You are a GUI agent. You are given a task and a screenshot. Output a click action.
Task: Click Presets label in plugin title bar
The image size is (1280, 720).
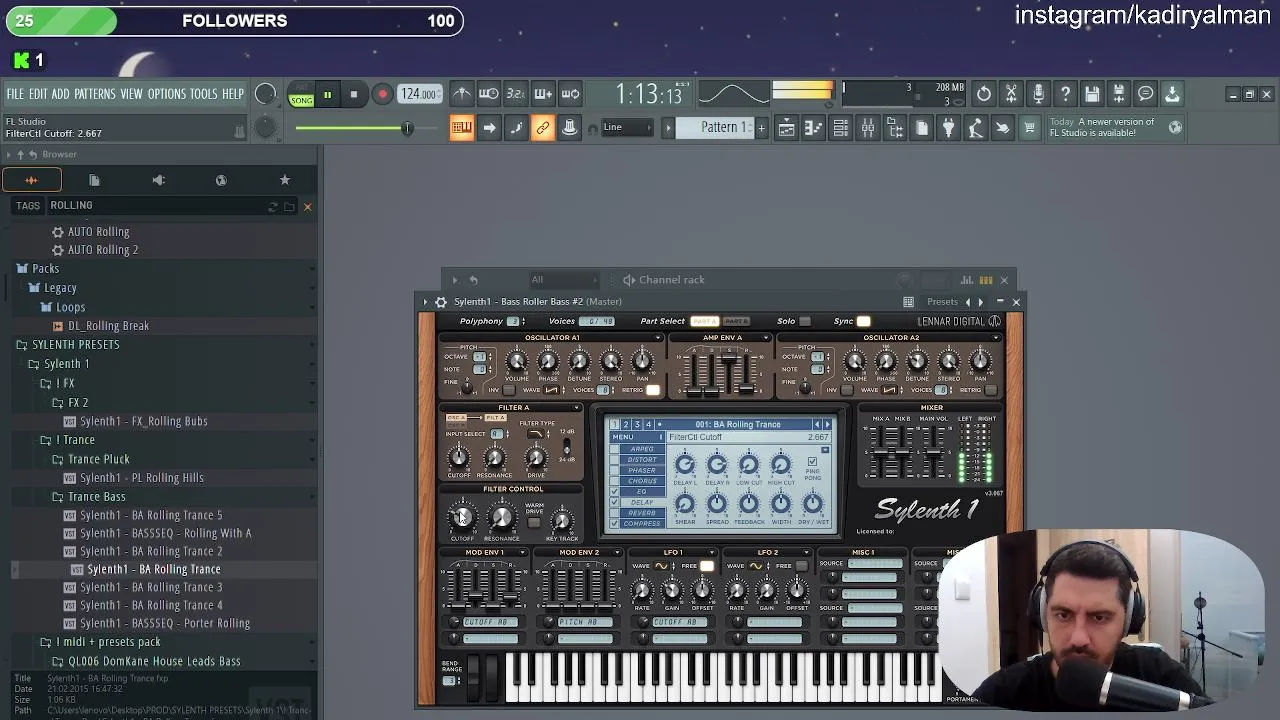942,302
